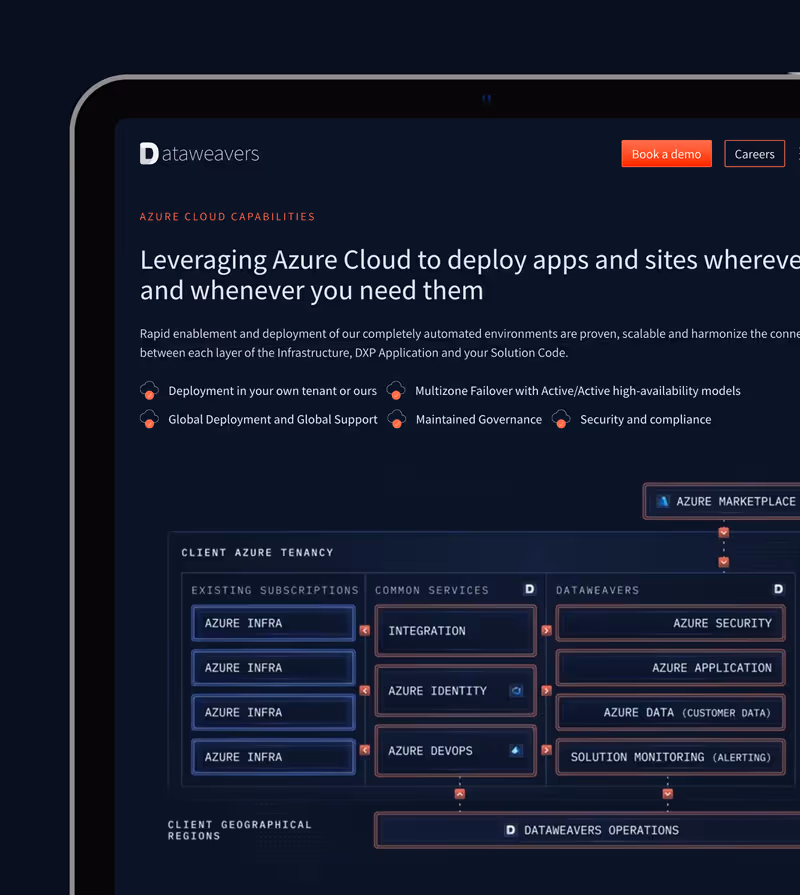
Task: Click the Leveraging Azure Cloud headline
Action: point(470,275)
